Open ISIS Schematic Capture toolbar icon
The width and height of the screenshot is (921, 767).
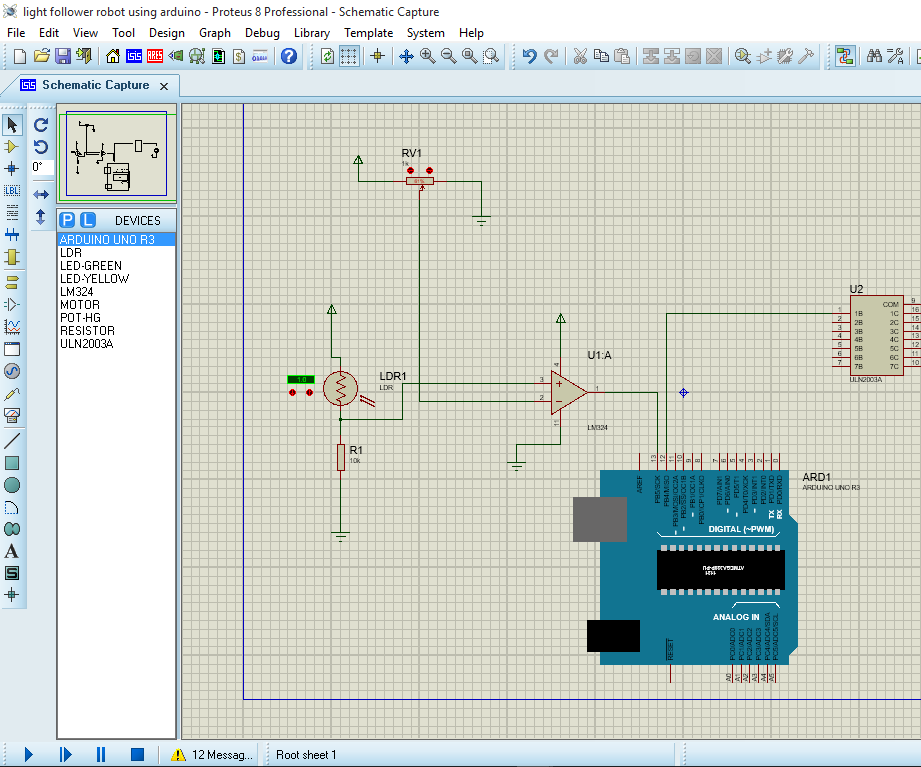coord(134,56)
